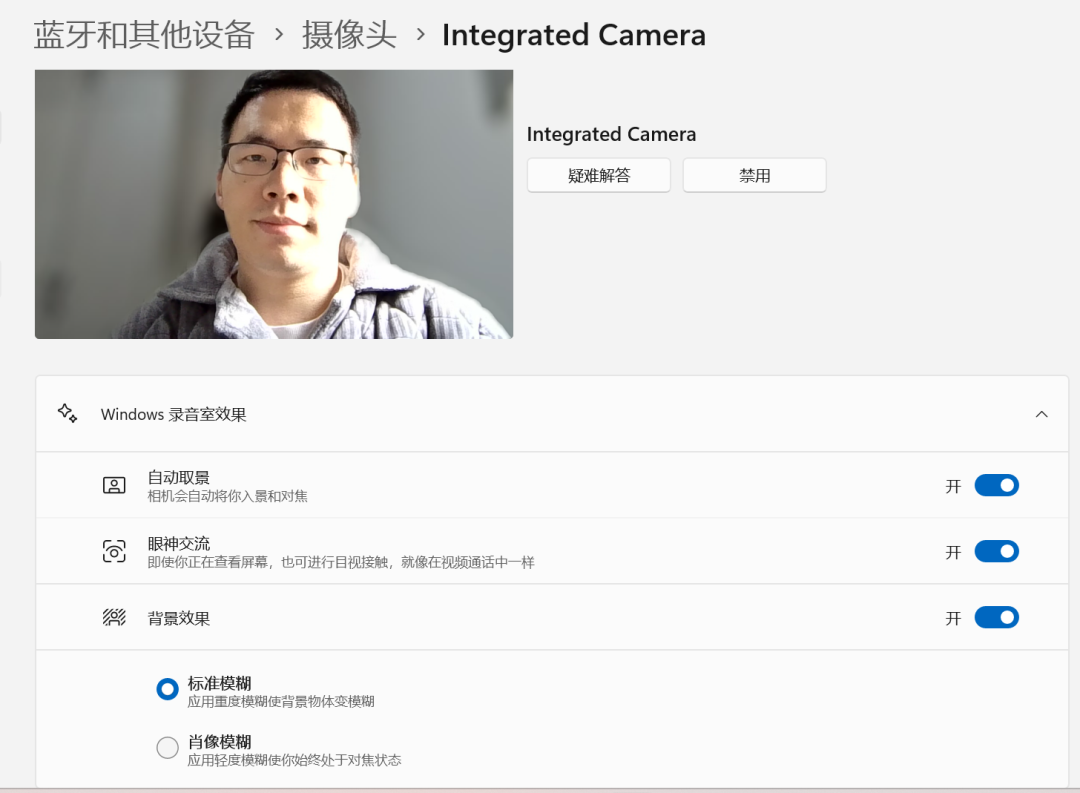Click the Windows 录音室效果 sparkle icon
Viewport: 1080px width, 793px height.
pos(68,413)
